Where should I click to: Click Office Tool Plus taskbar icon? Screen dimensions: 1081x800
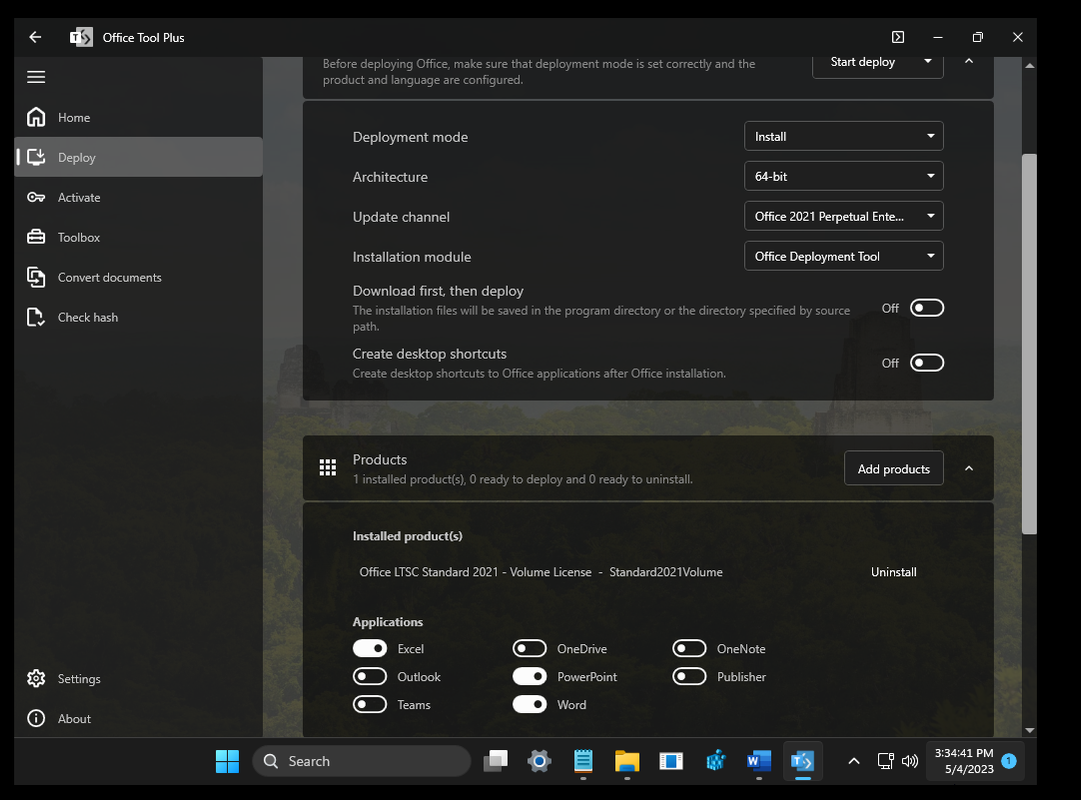(802, 761)
